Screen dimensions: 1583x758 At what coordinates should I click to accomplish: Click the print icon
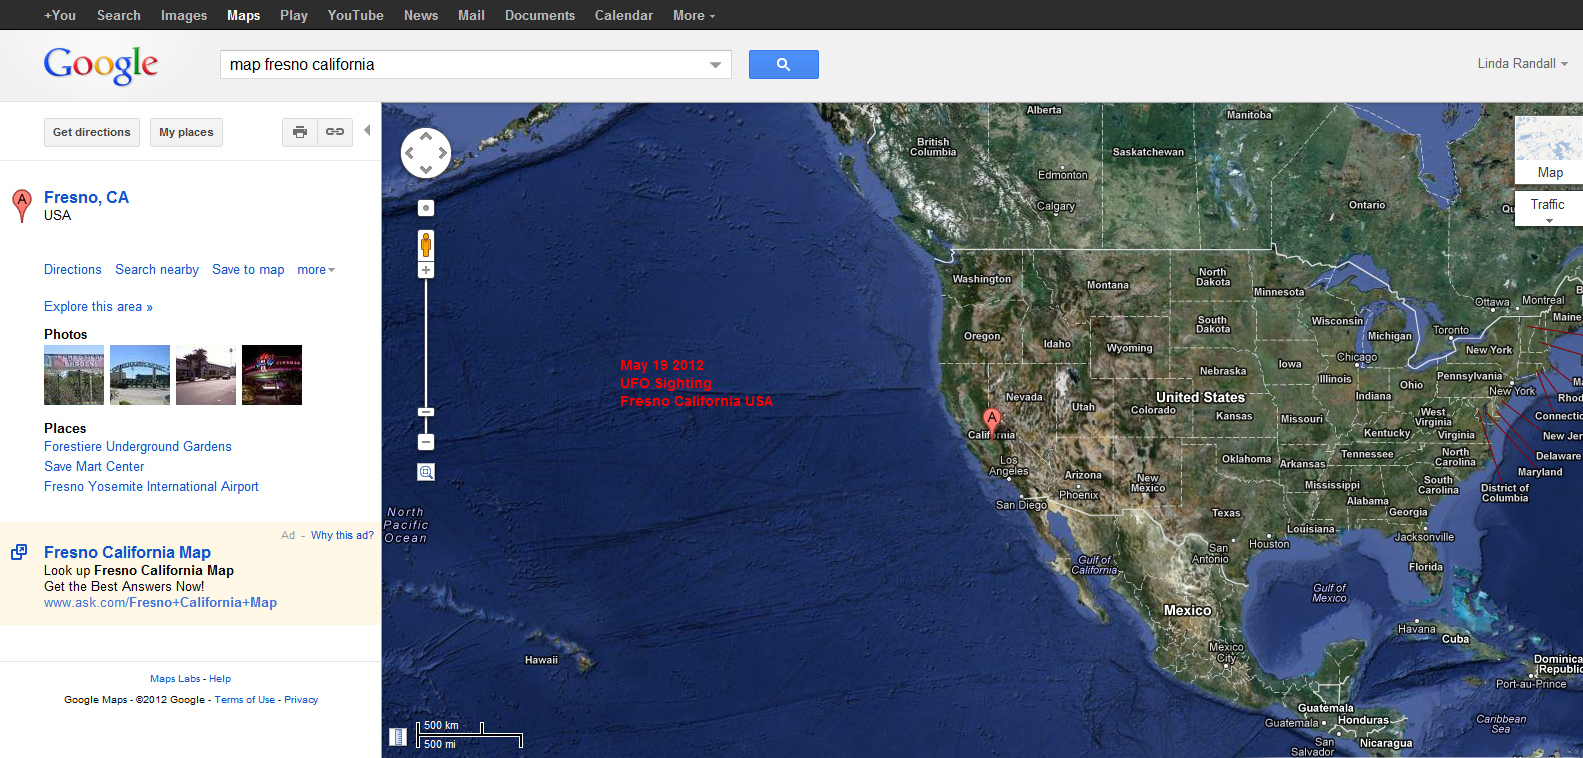pos(300,132)
